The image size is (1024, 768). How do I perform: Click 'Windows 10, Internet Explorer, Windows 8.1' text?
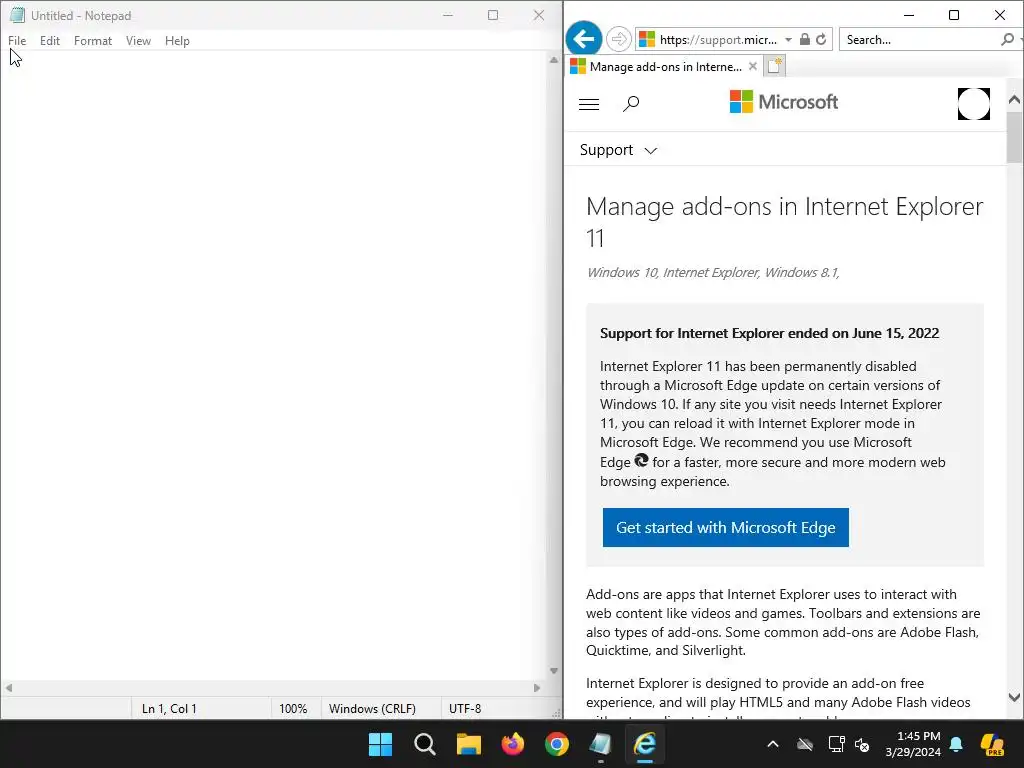tap(713, 272)
